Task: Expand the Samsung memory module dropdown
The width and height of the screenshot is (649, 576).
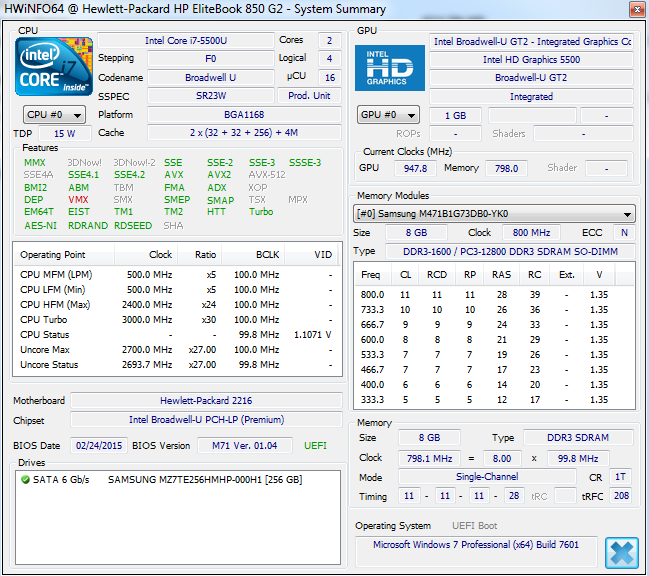Action: click(x=494, y=214)
